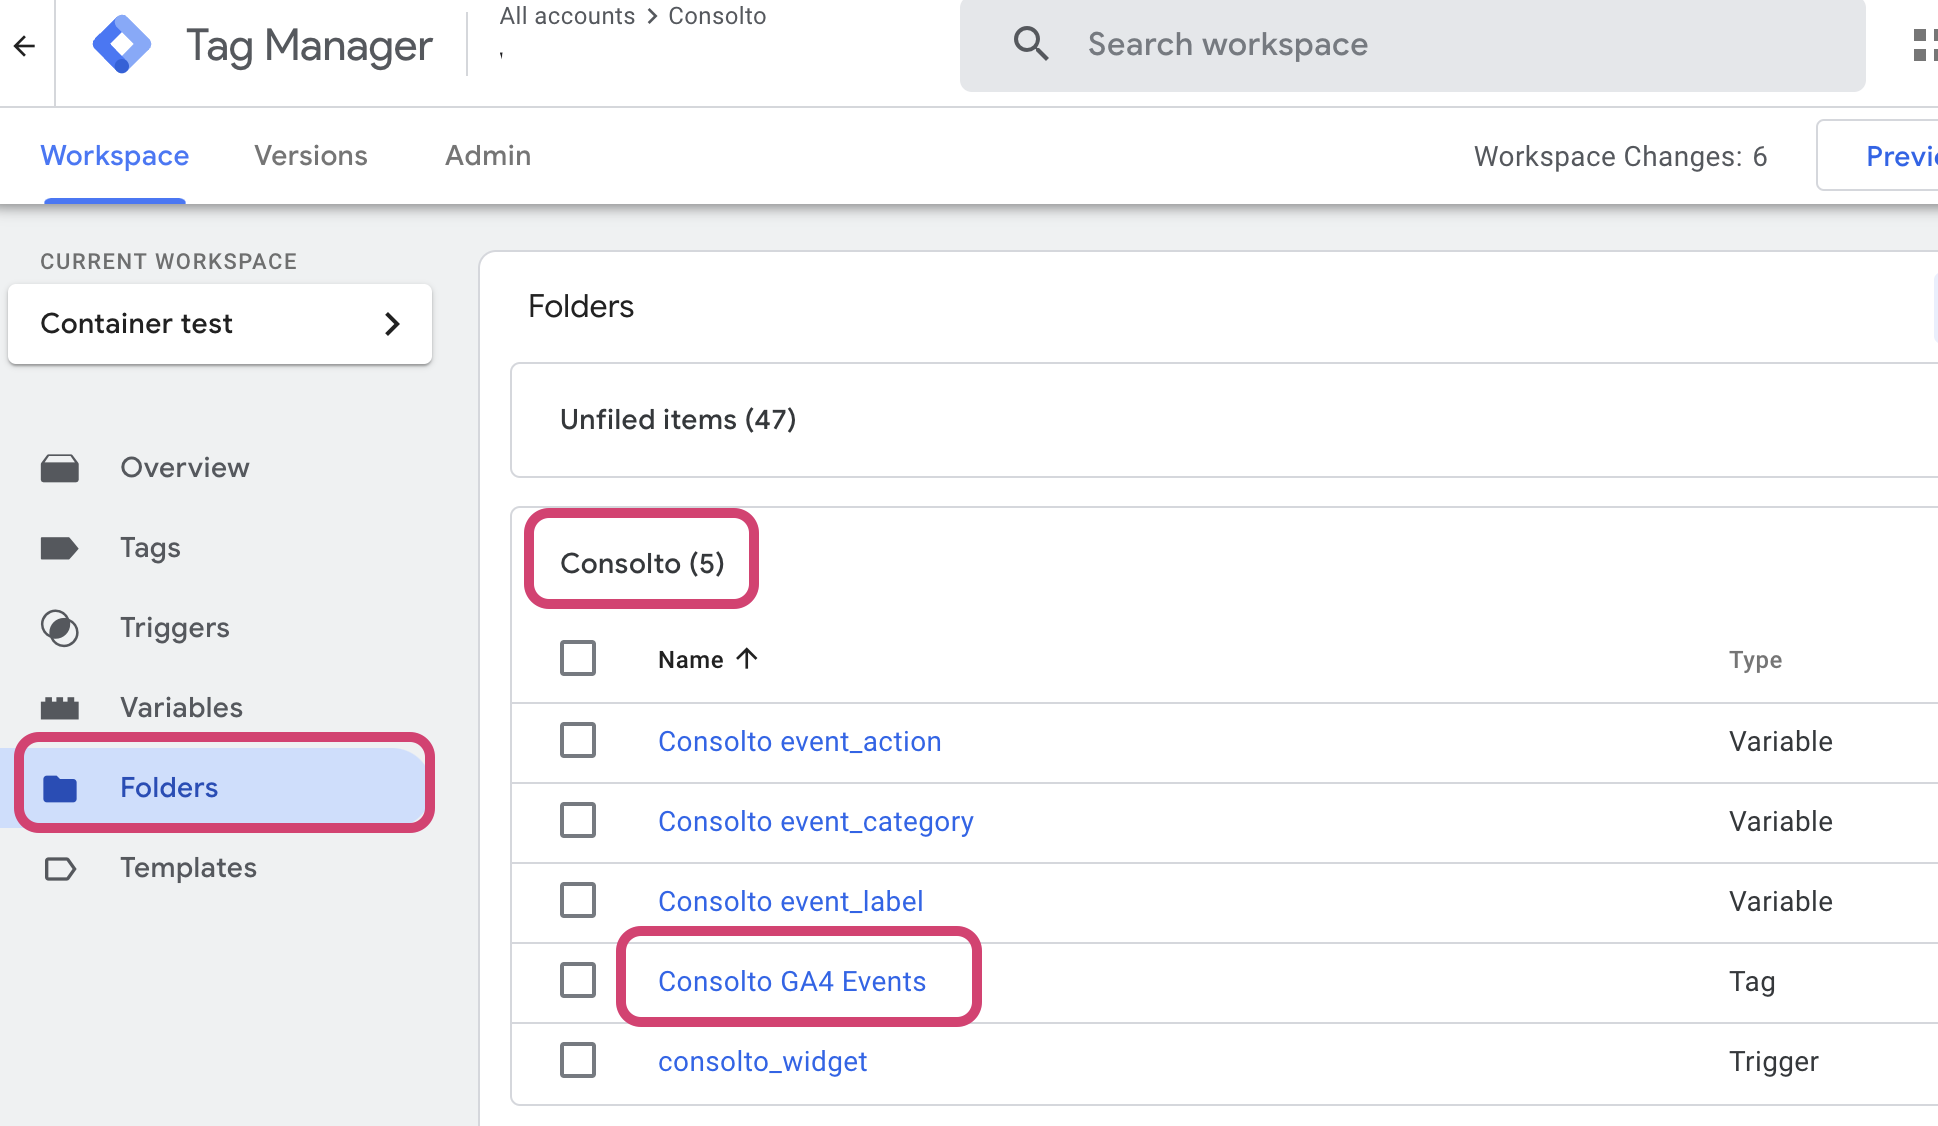Open Triggers in the sidebar
Viewport: 1938px width, 1126px height.
175,628
